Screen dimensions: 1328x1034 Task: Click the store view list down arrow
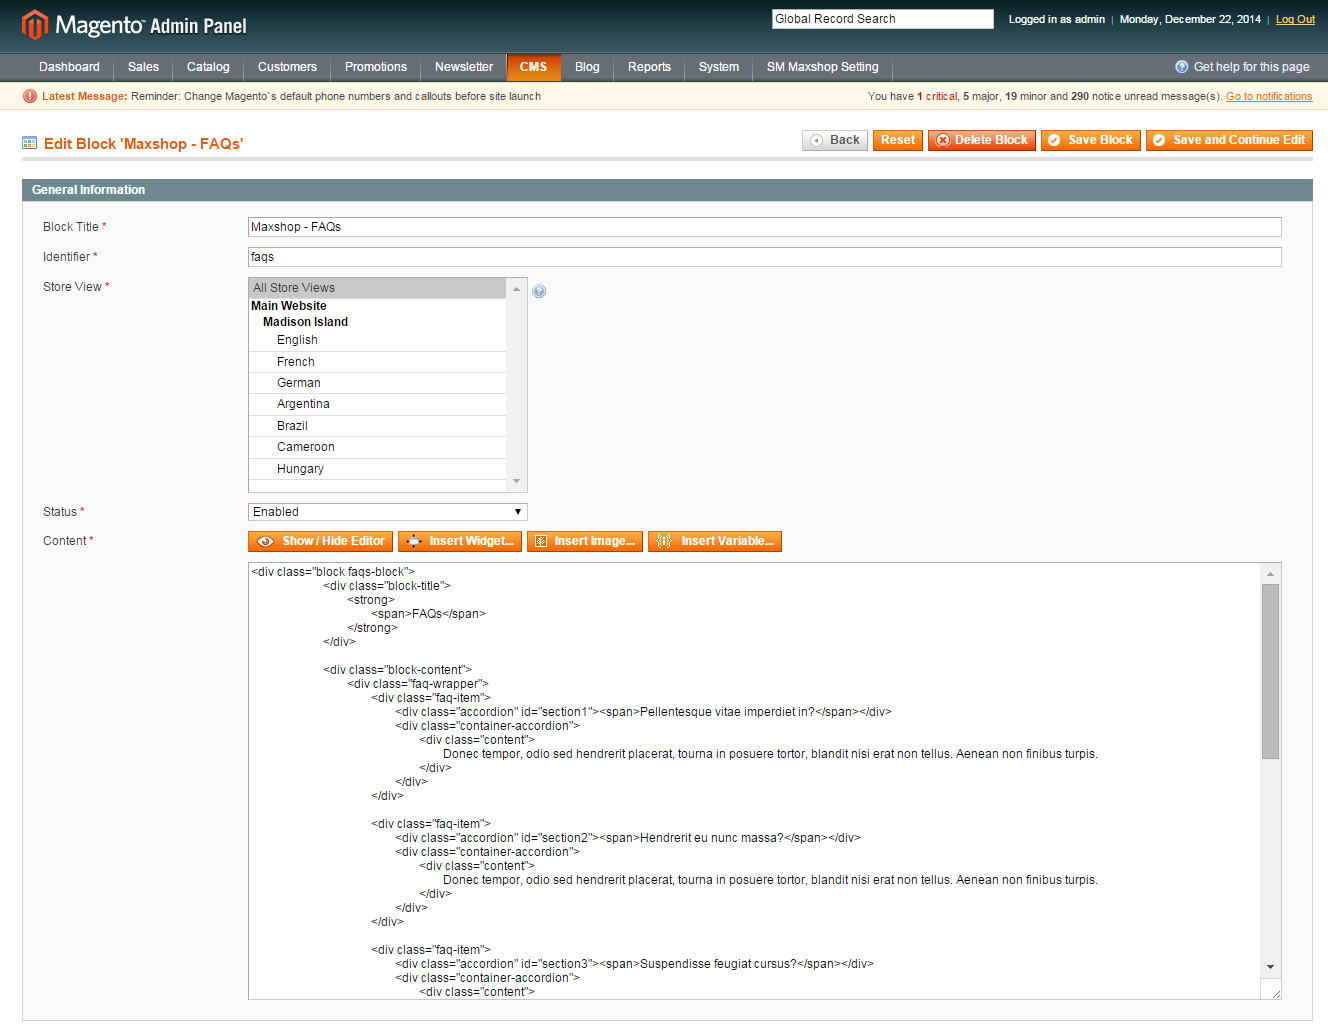[517, 481]
